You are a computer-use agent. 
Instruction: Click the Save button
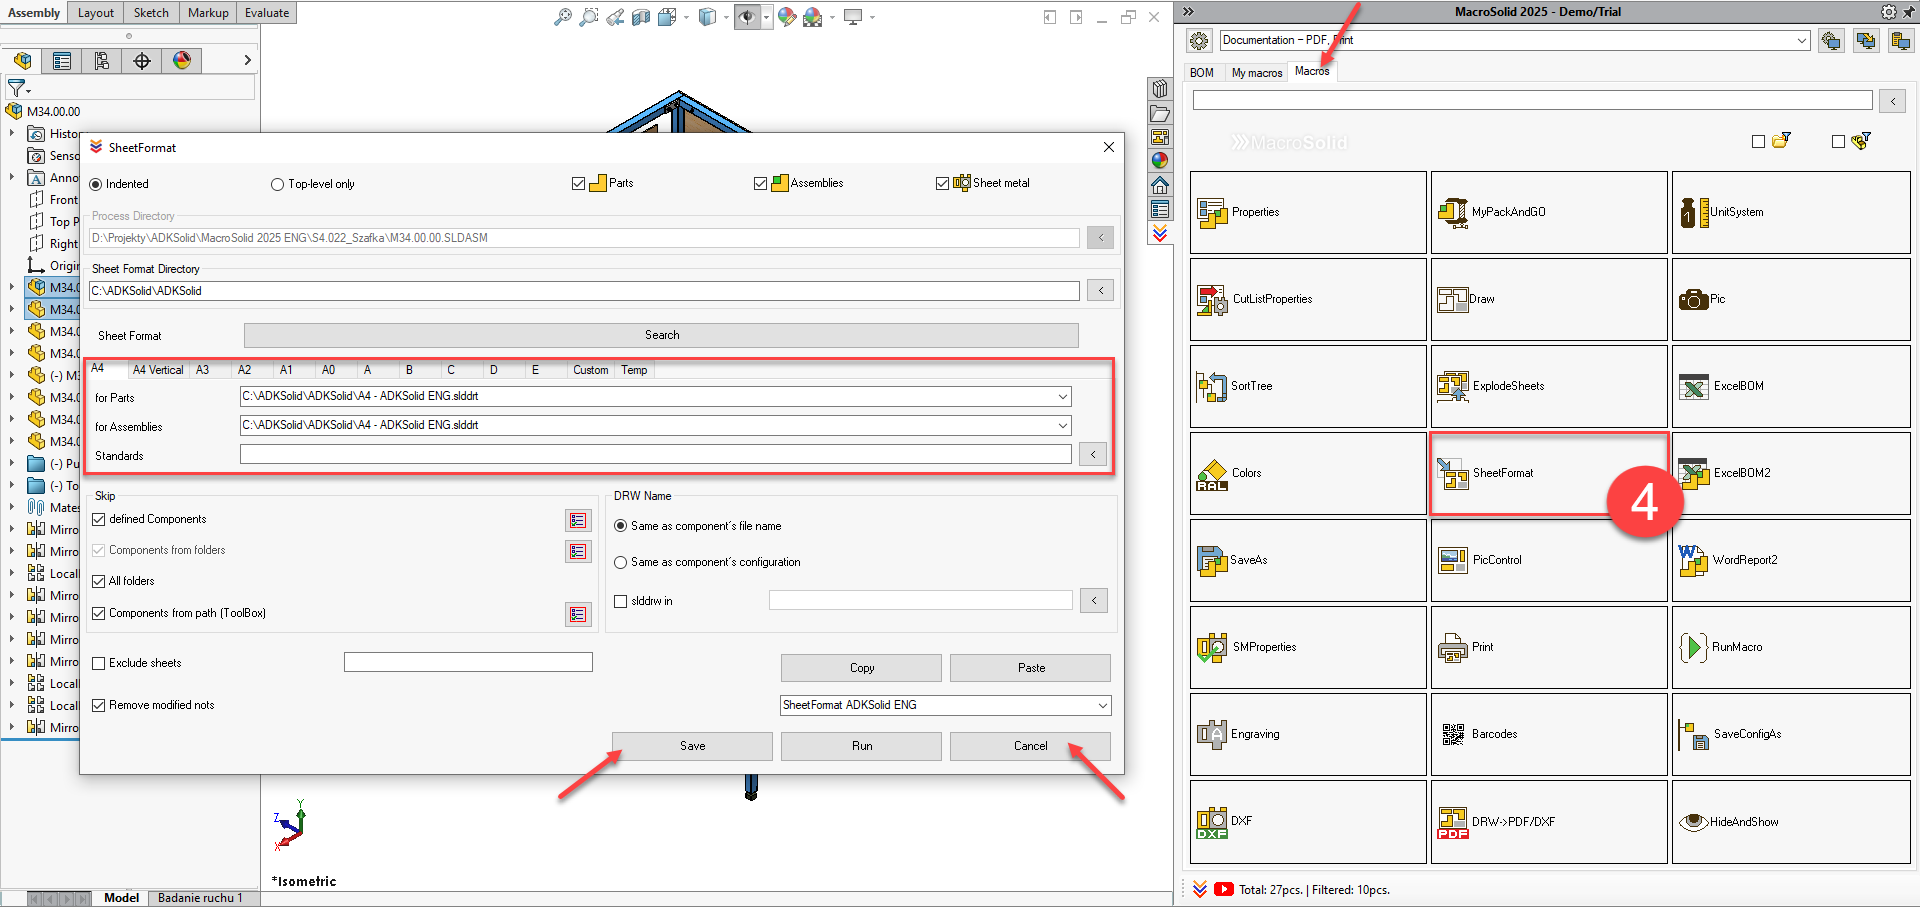click(692, 746)
